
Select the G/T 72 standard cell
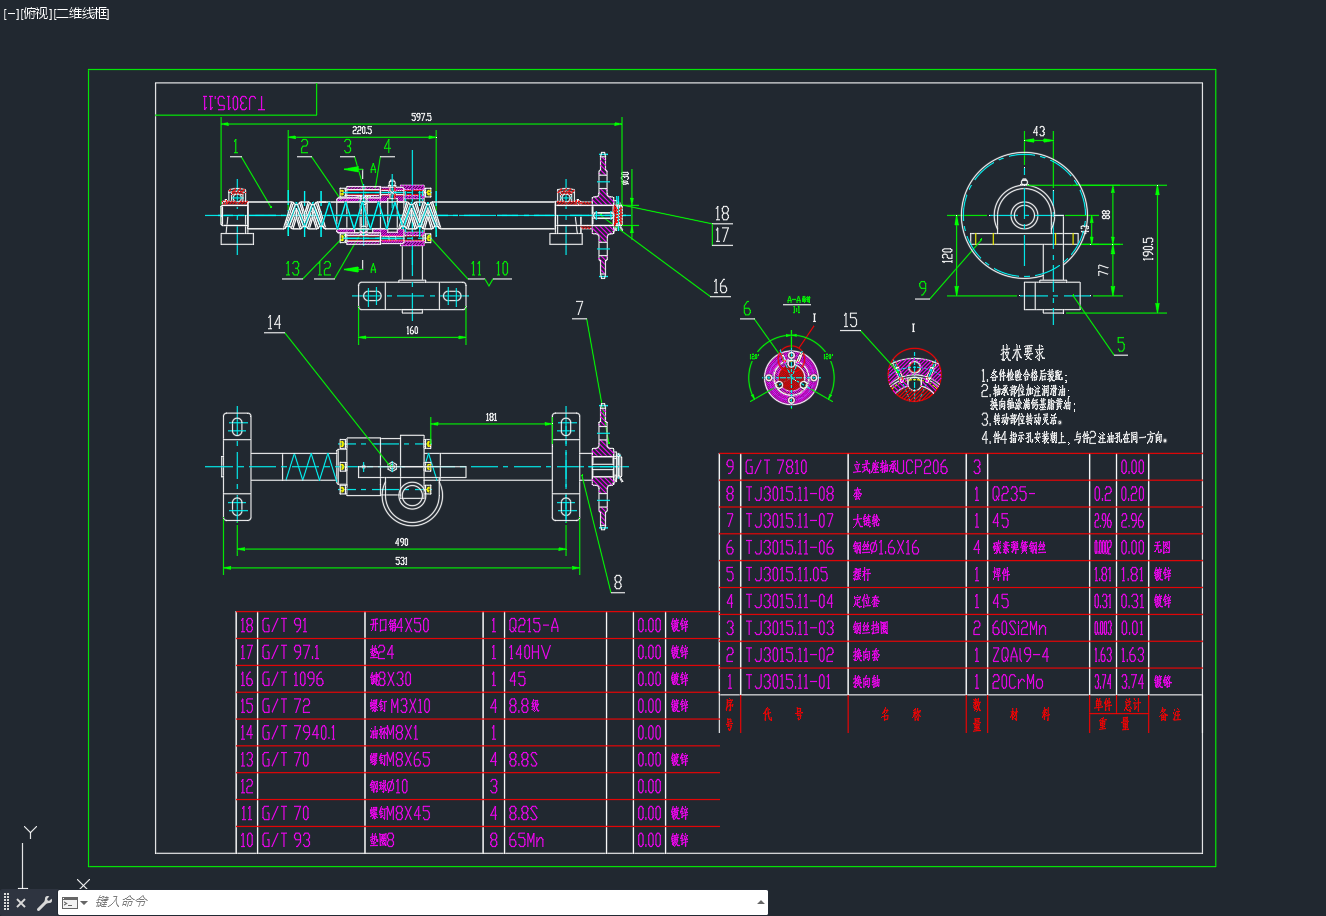pos(286,706)
